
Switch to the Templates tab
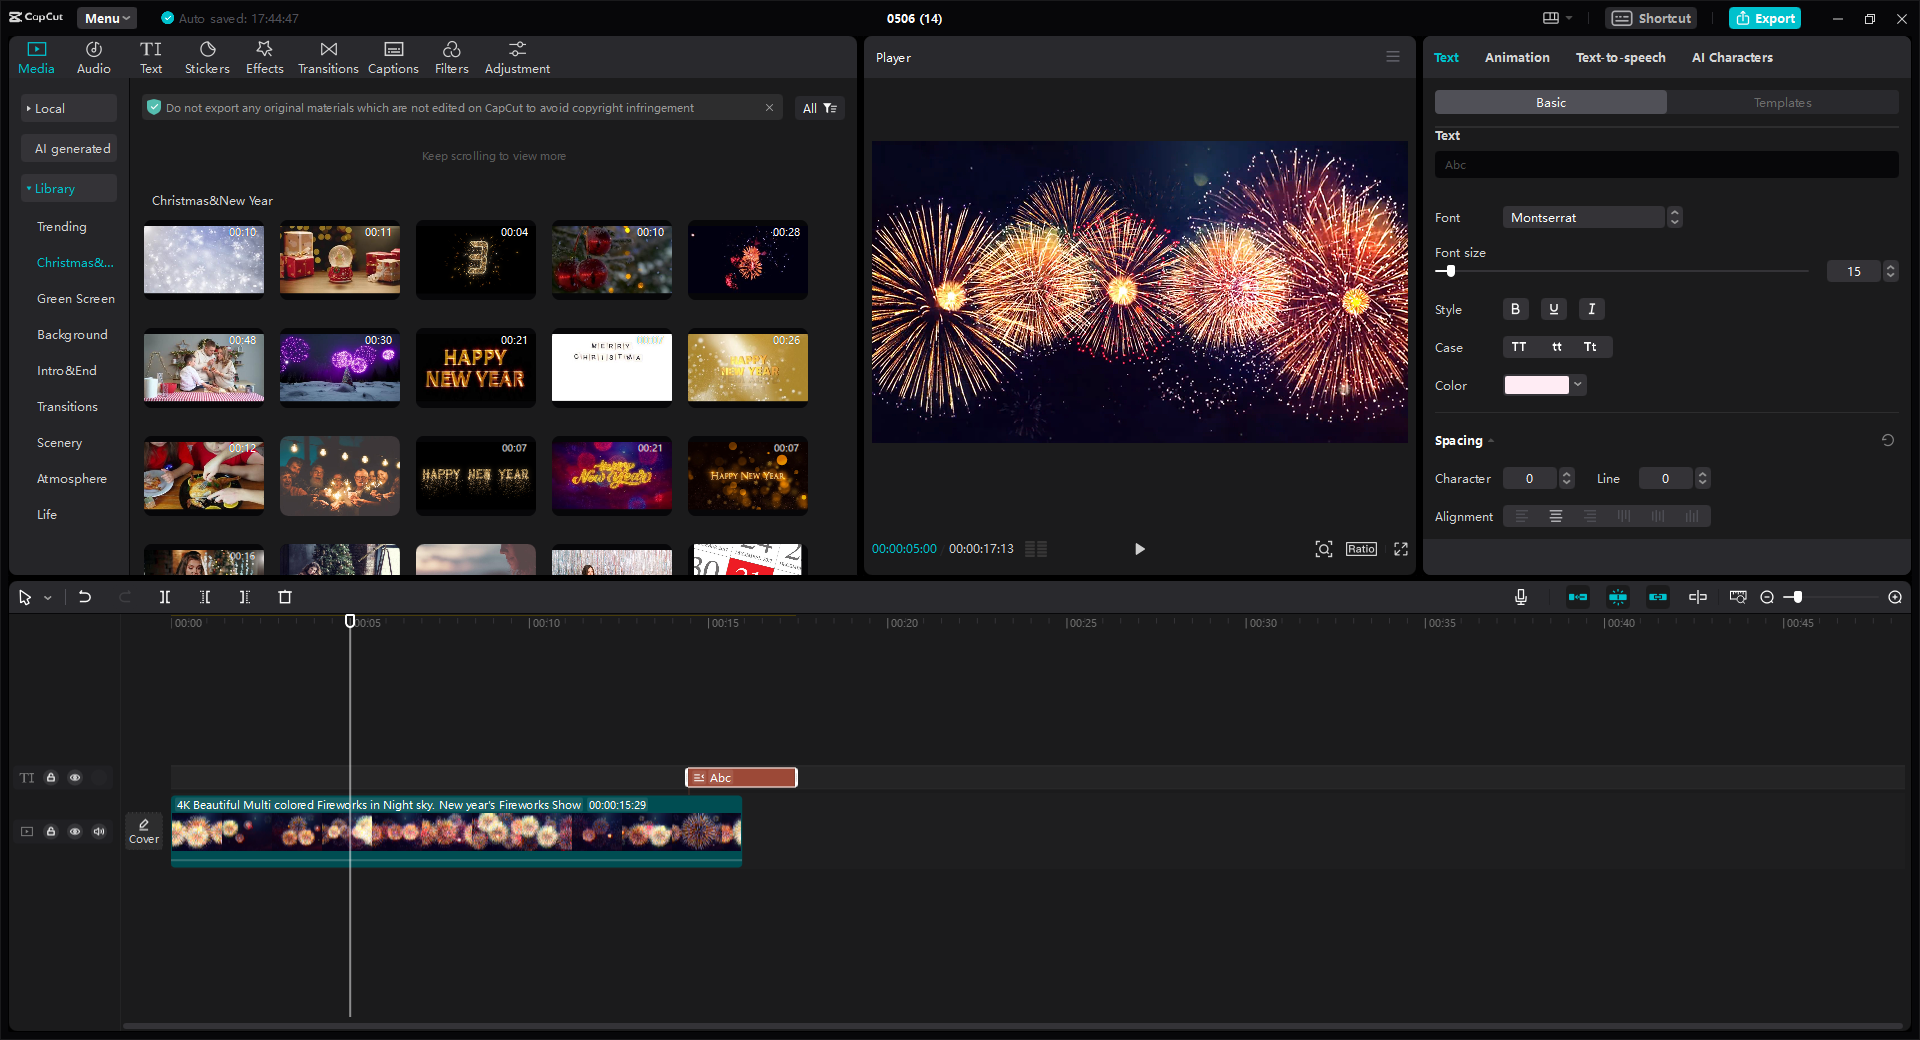[1783, 102]
